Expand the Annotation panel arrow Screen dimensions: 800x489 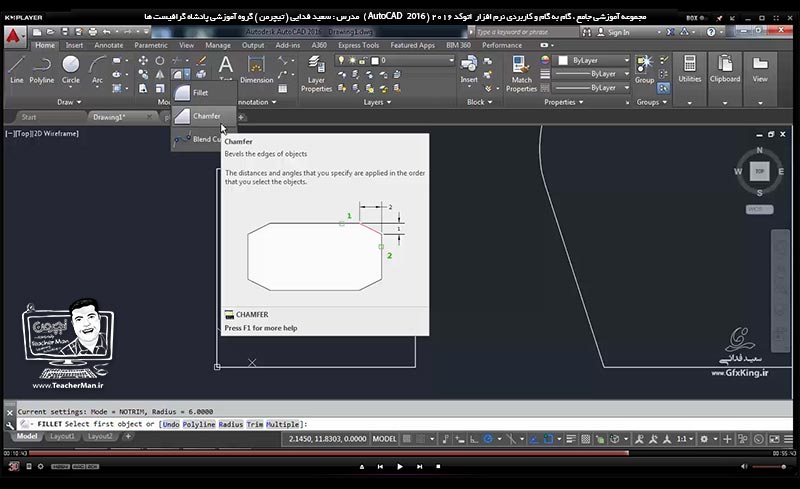(x=274, y=102)
